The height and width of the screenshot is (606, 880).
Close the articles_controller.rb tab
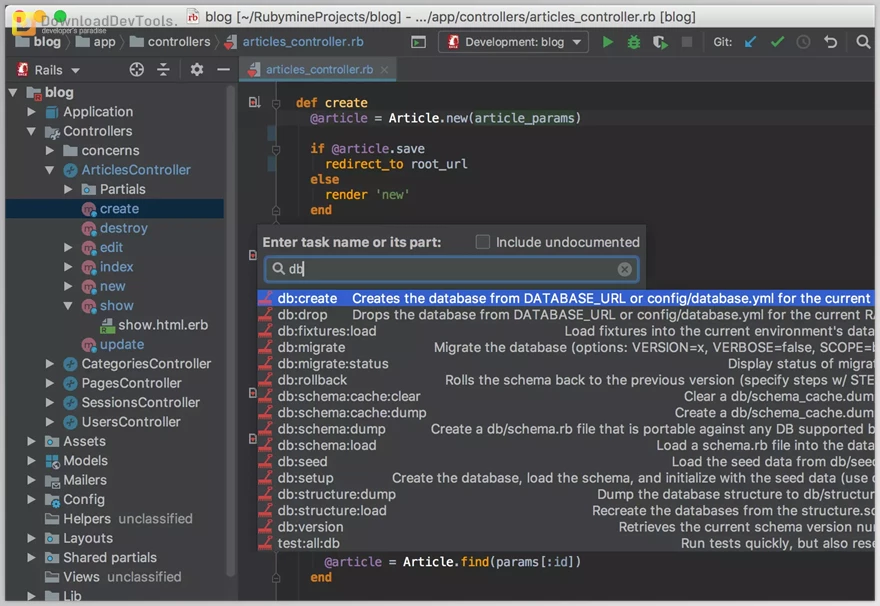point(384,70)
